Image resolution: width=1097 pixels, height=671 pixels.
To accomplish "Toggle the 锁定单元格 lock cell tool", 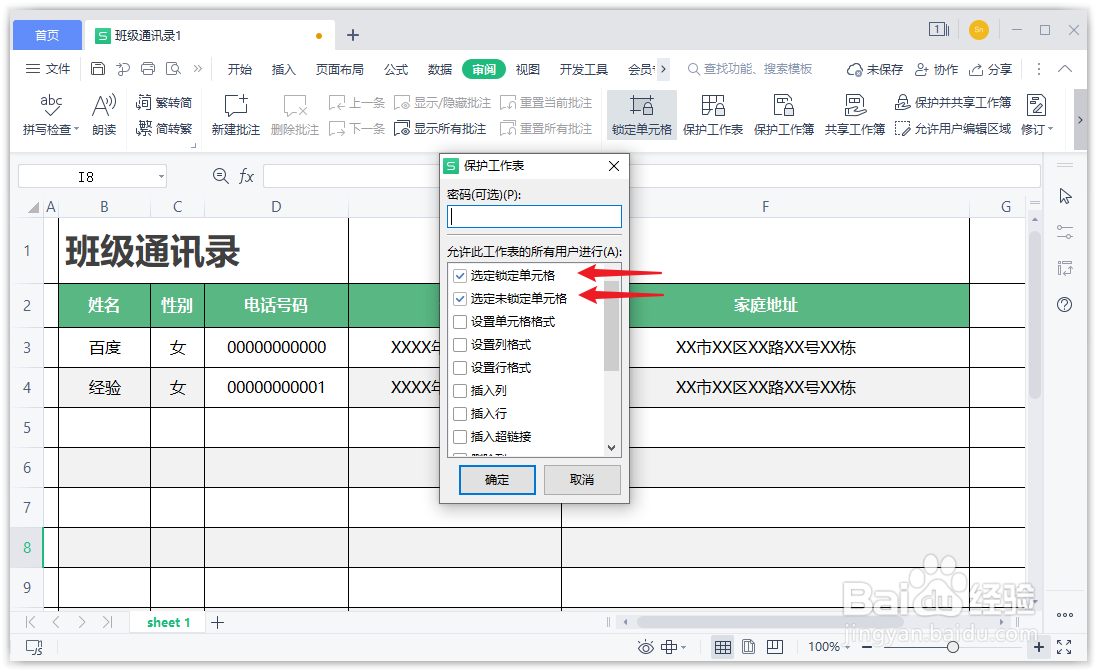I will 642,115.
